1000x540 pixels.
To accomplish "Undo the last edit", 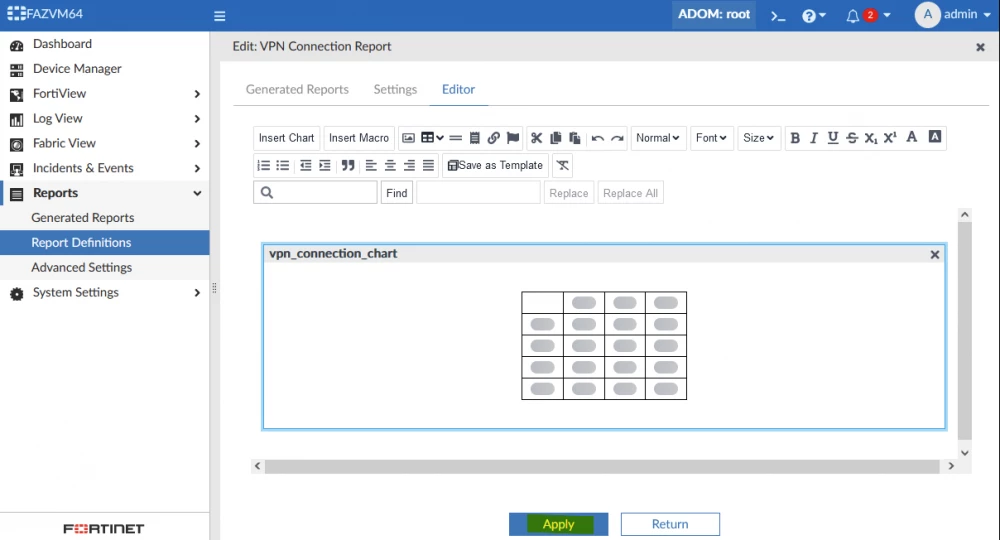I will coord(598,138).
